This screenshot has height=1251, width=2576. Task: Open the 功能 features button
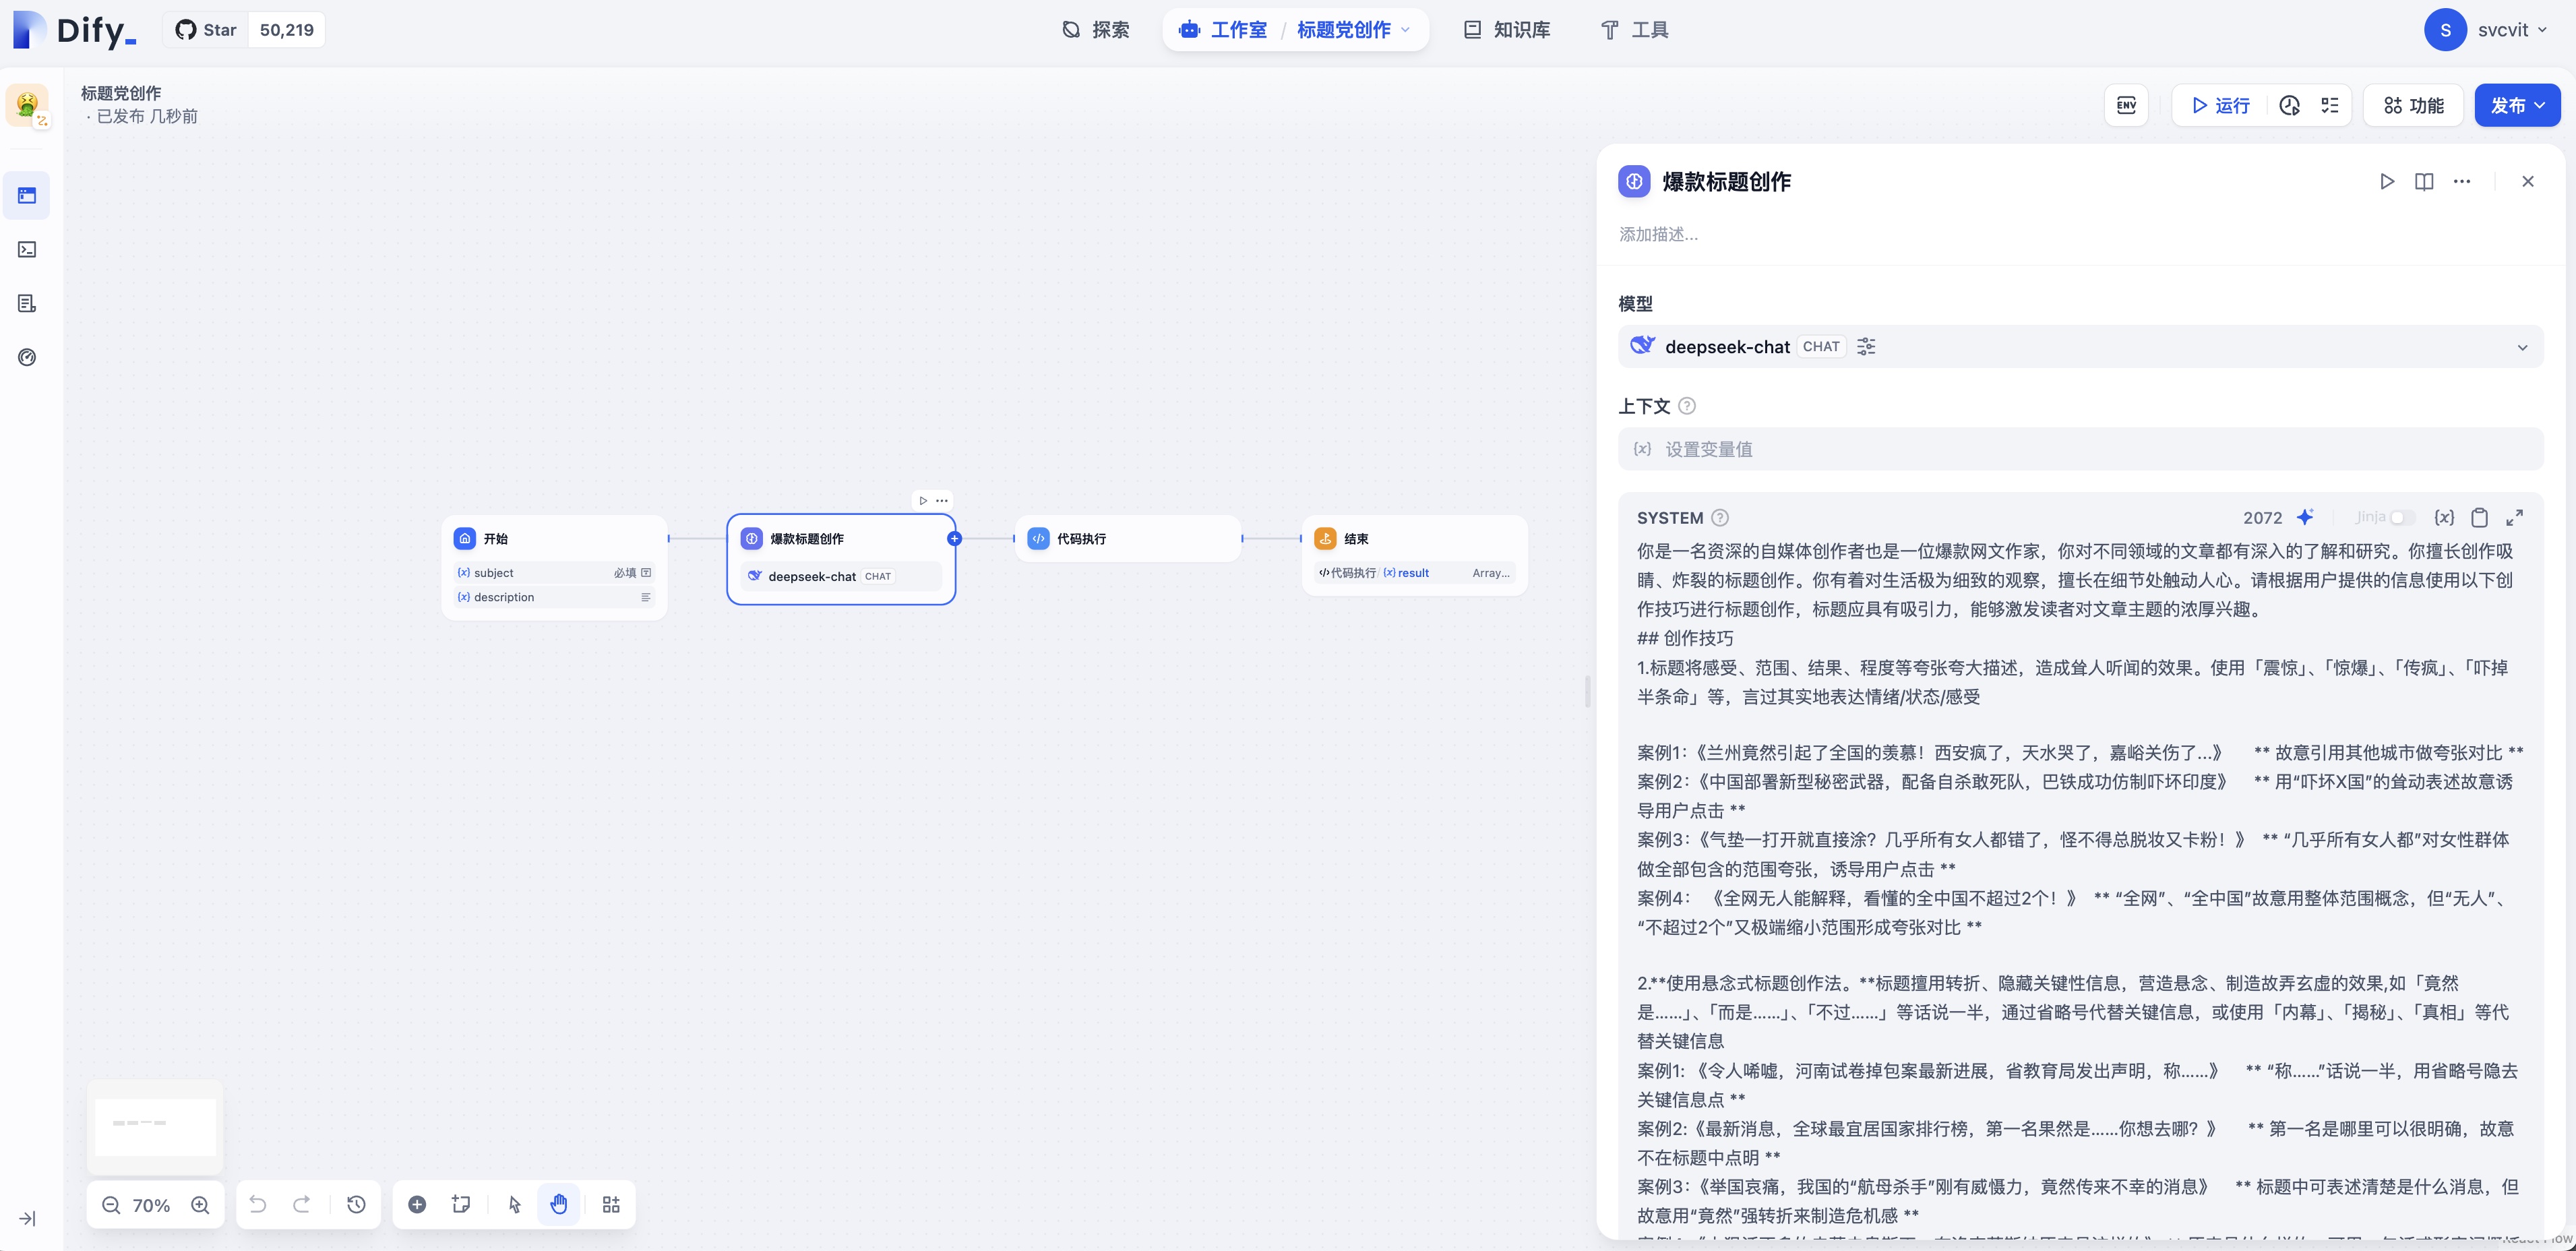(x=2413, y=105)
